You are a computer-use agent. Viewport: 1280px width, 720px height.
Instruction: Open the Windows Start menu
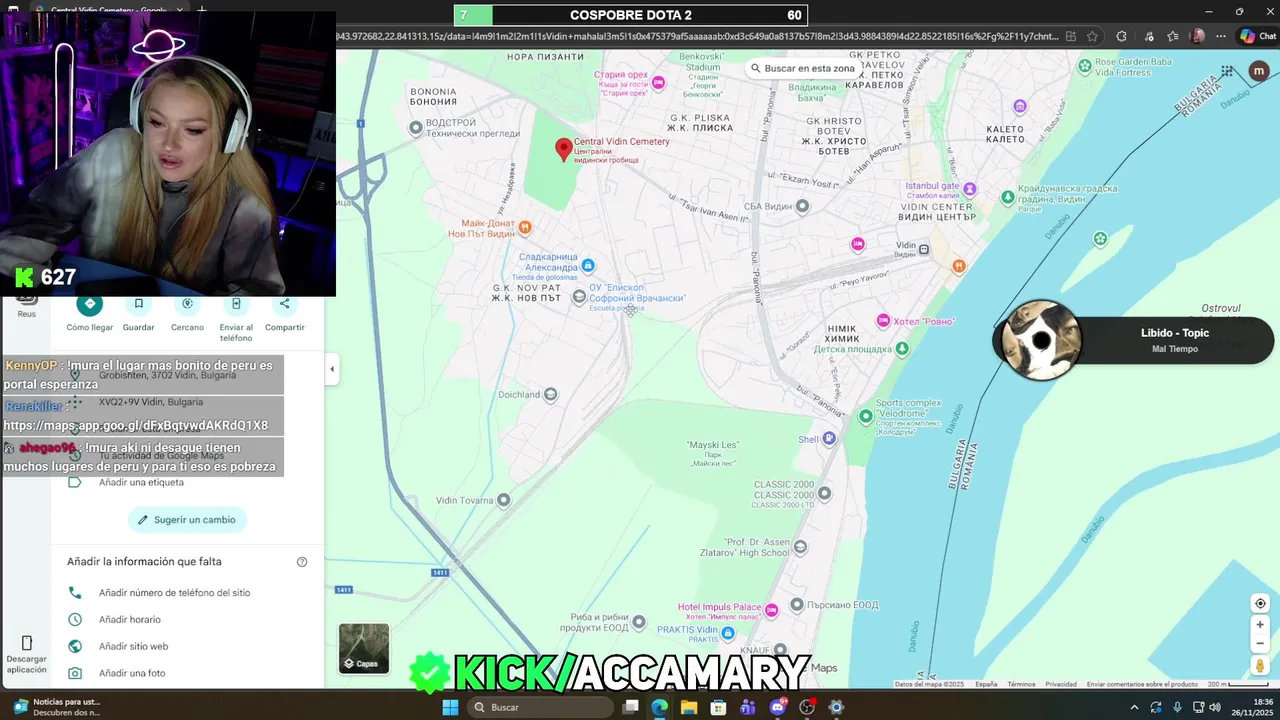(450, 707)
